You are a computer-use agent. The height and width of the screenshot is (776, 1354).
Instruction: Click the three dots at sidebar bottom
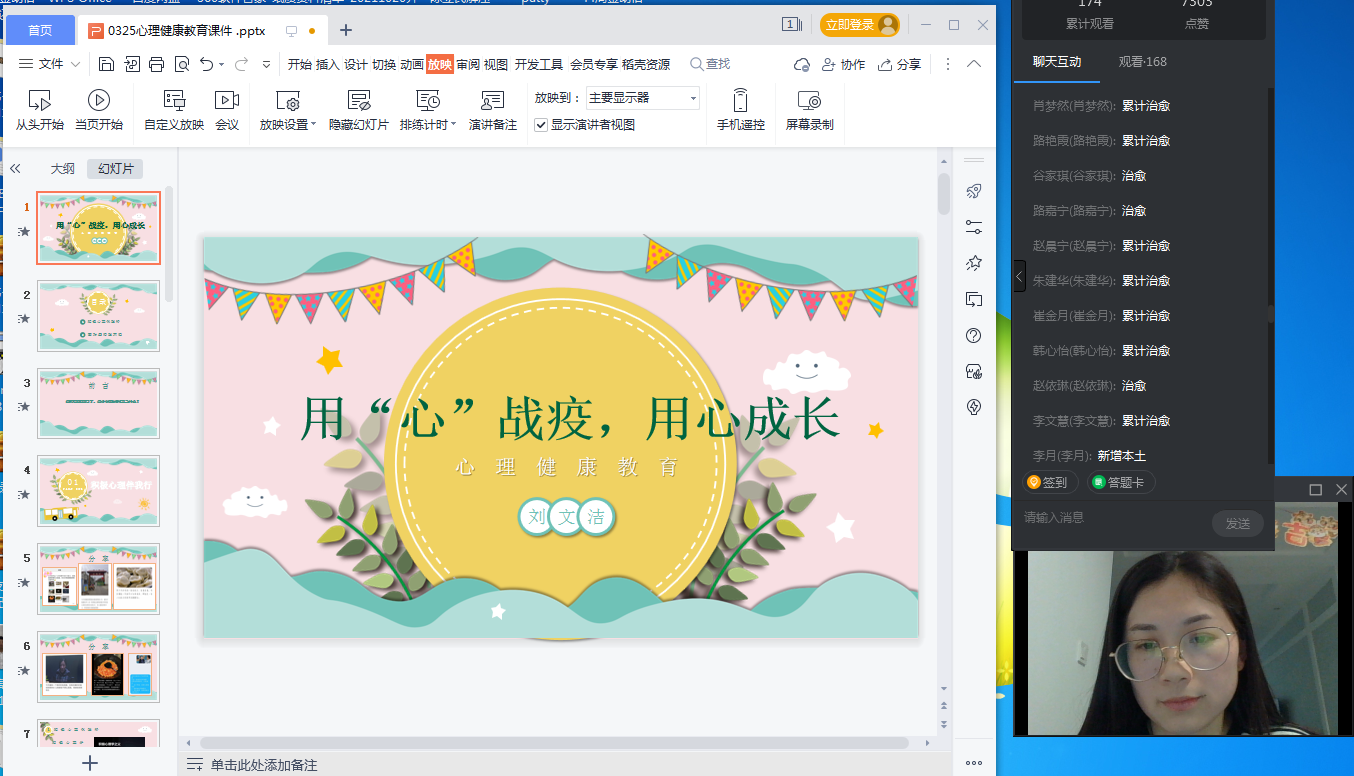(974, 763)
